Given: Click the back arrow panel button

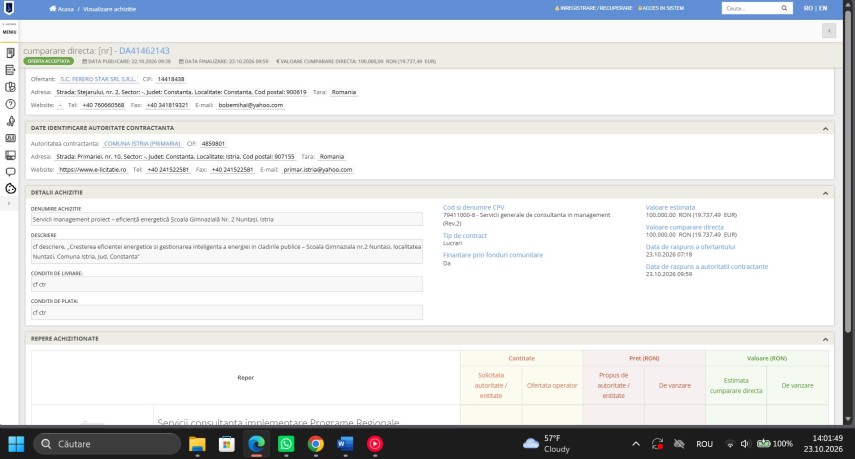Looking at the screenshot, I should coord(829,31).
